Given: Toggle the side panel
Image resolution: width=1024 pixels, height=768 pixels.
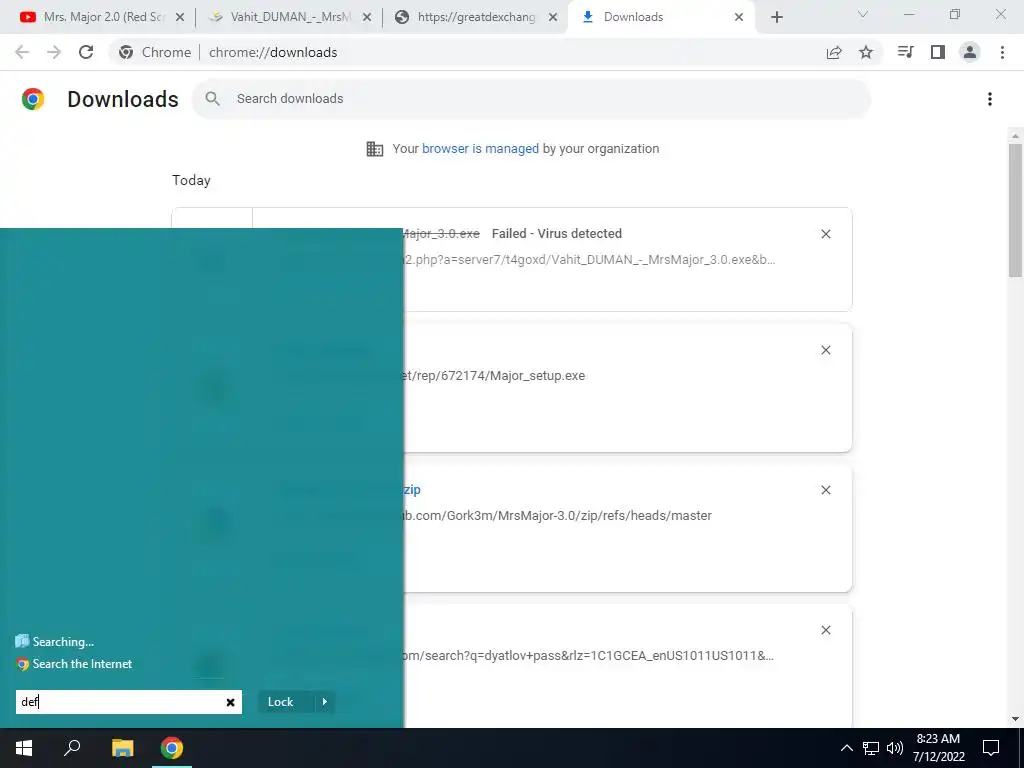Looking at the screenshot, I should [938, 52].
